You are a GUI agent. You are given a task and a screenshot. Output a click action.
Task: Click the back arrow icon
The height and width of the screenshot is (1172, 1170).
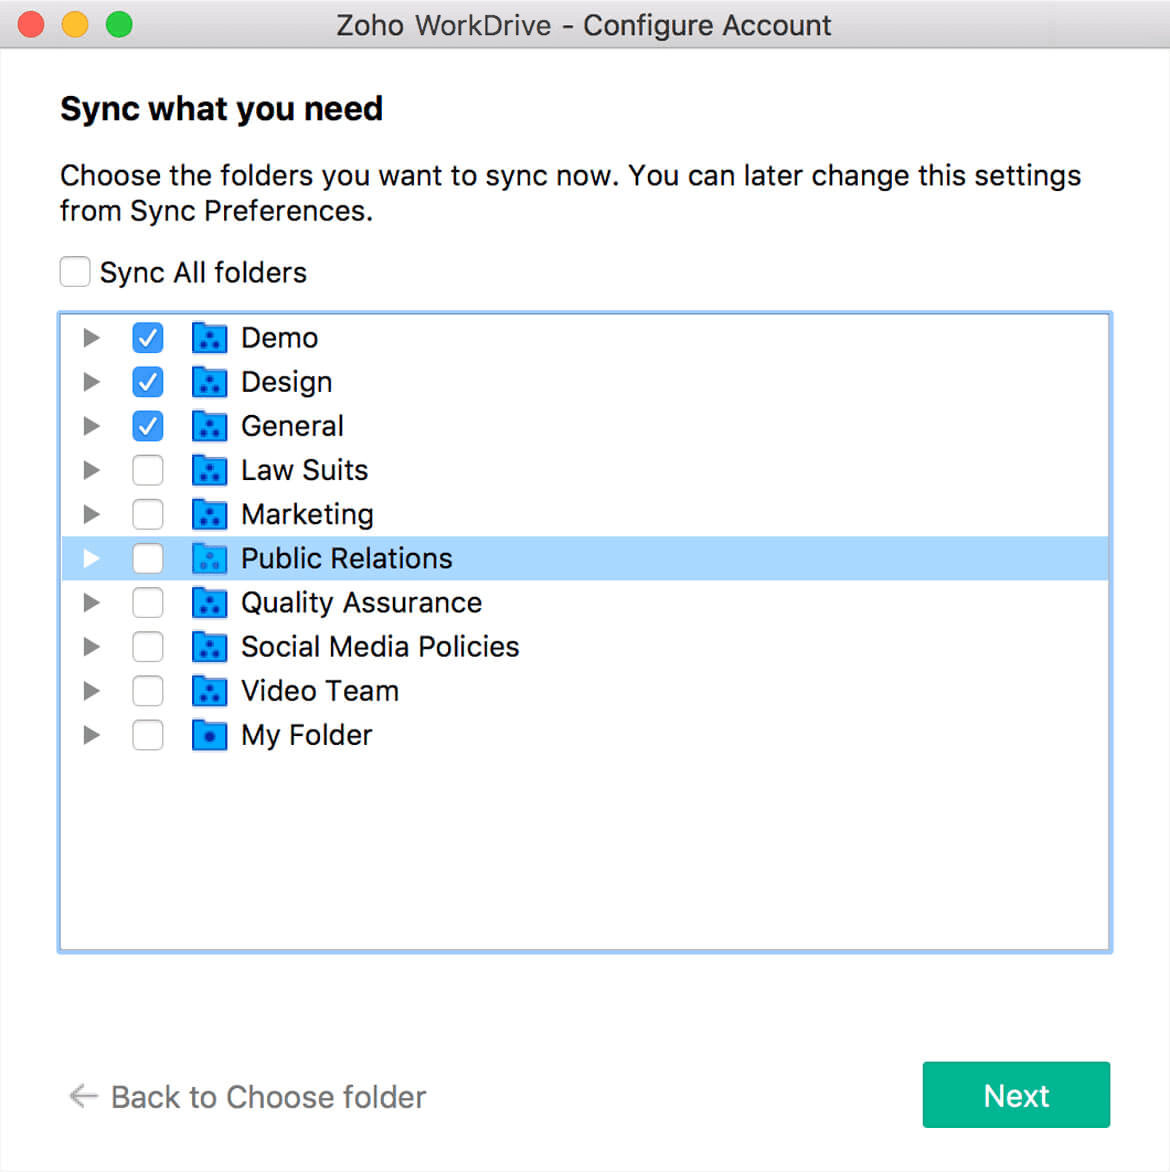point(83,1096)
